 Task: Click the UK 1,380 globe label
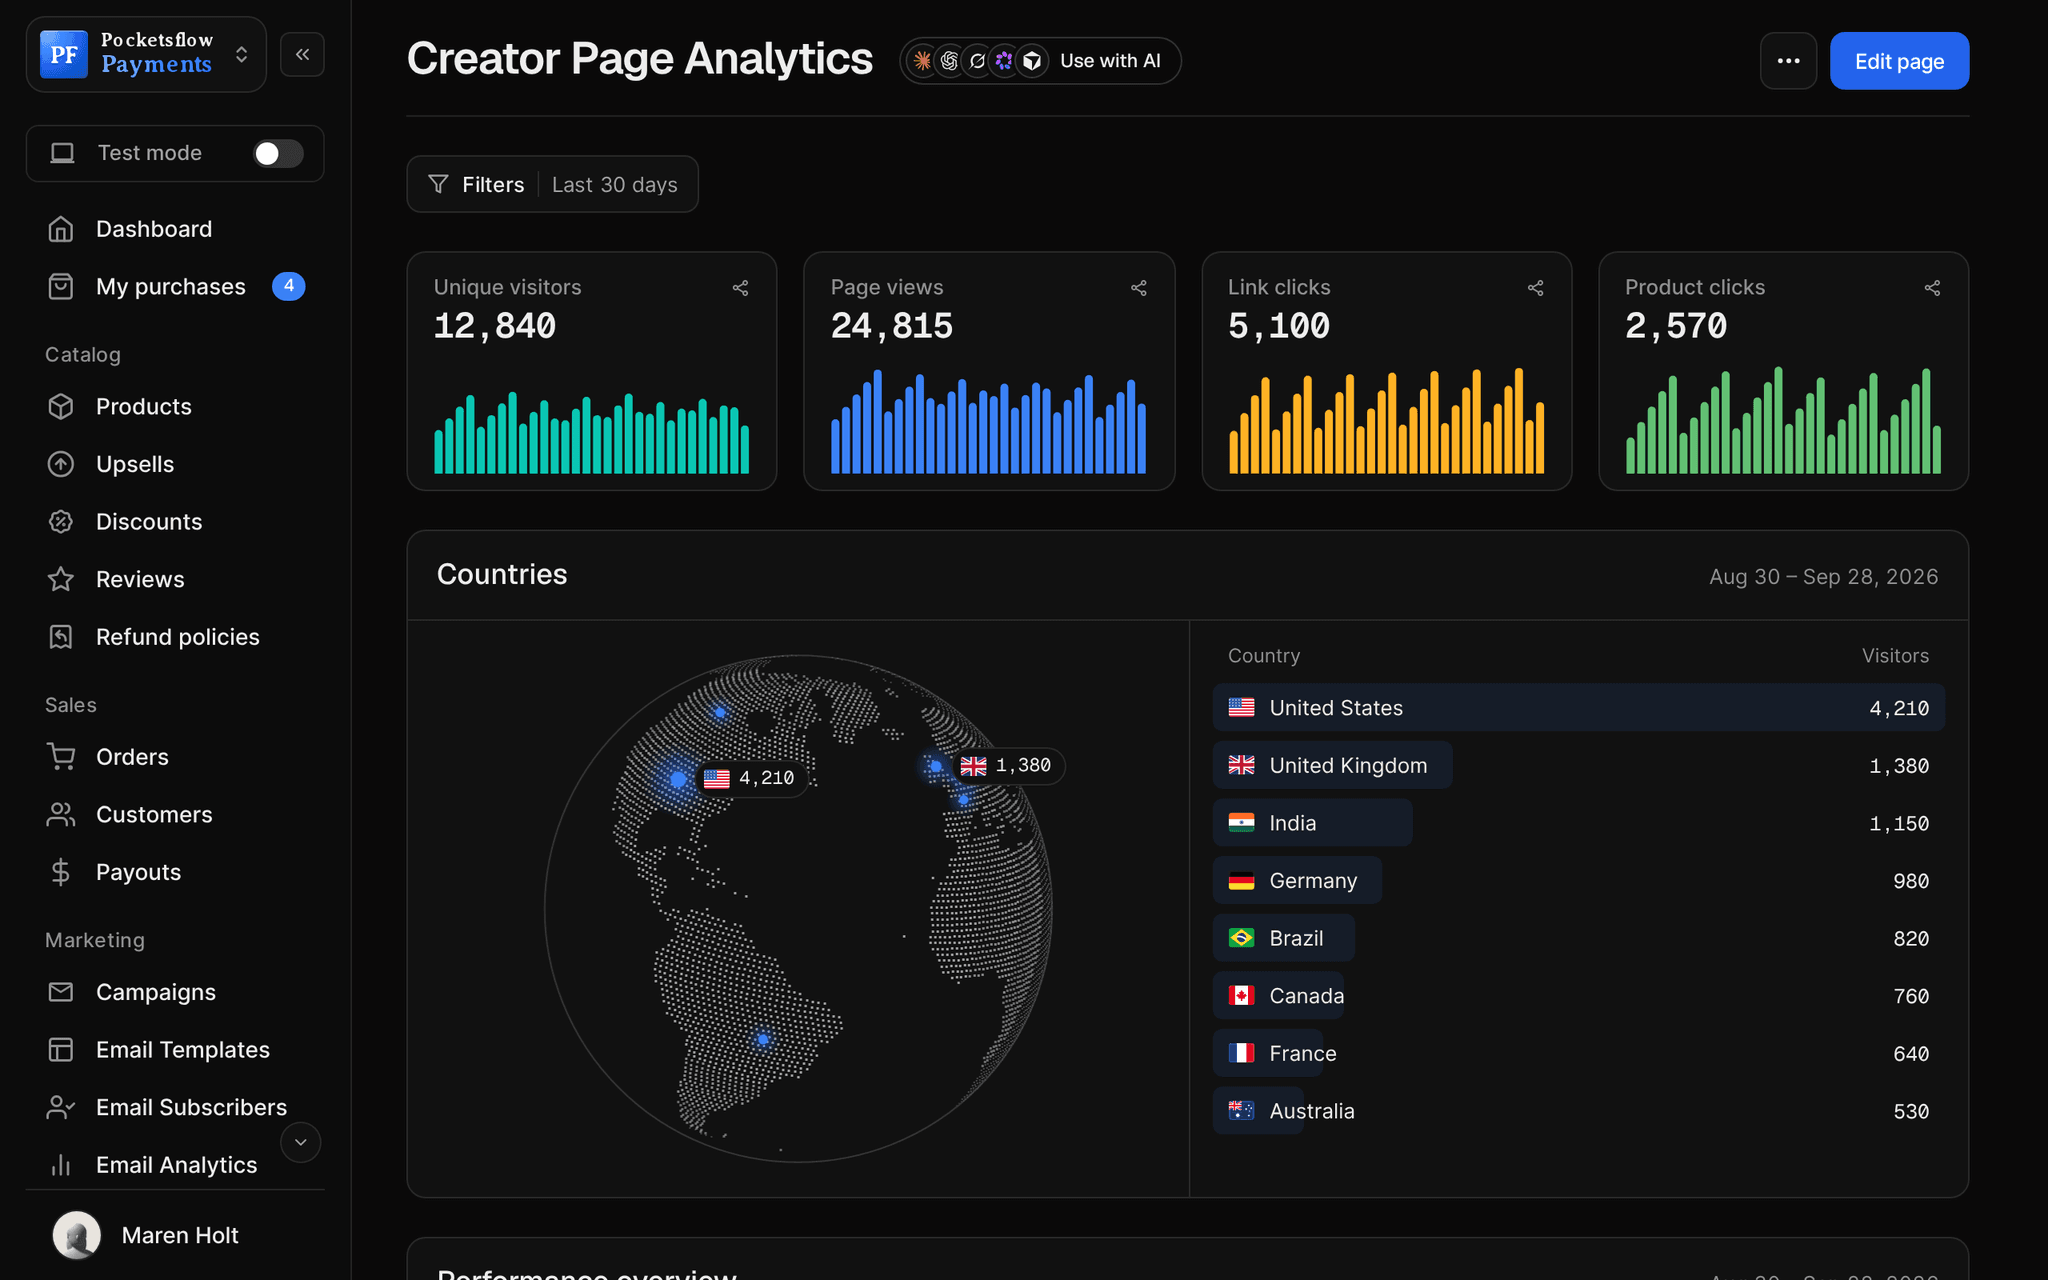[1007, 766]
